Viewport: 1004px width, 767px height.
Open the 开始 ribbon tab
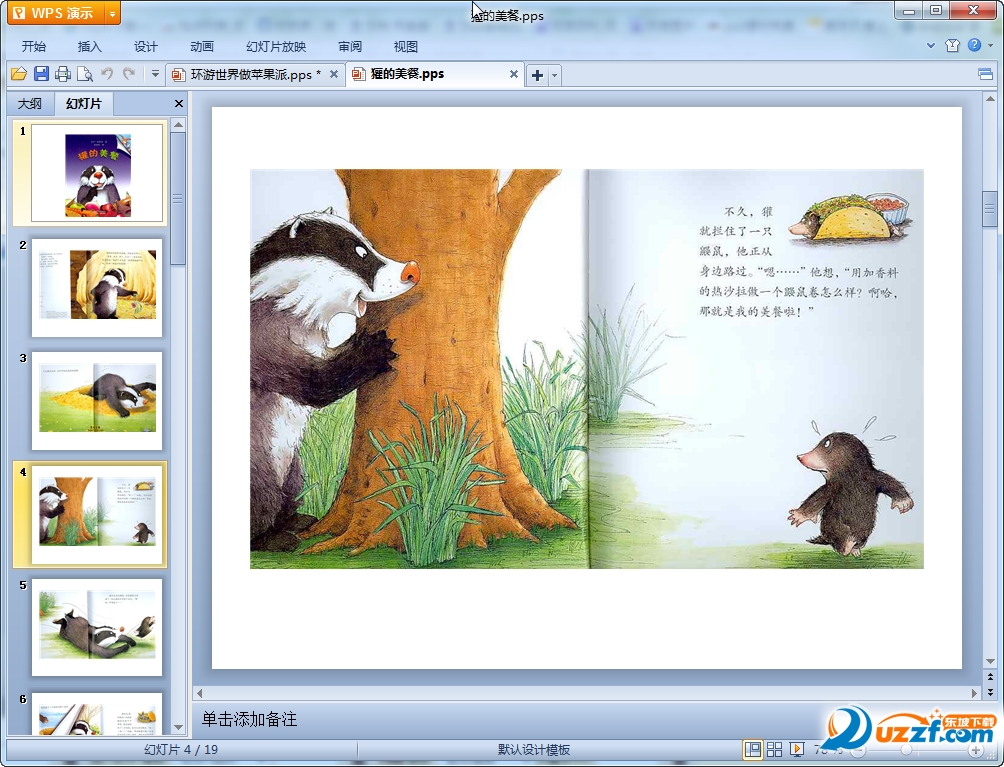[x=33, y=47]
